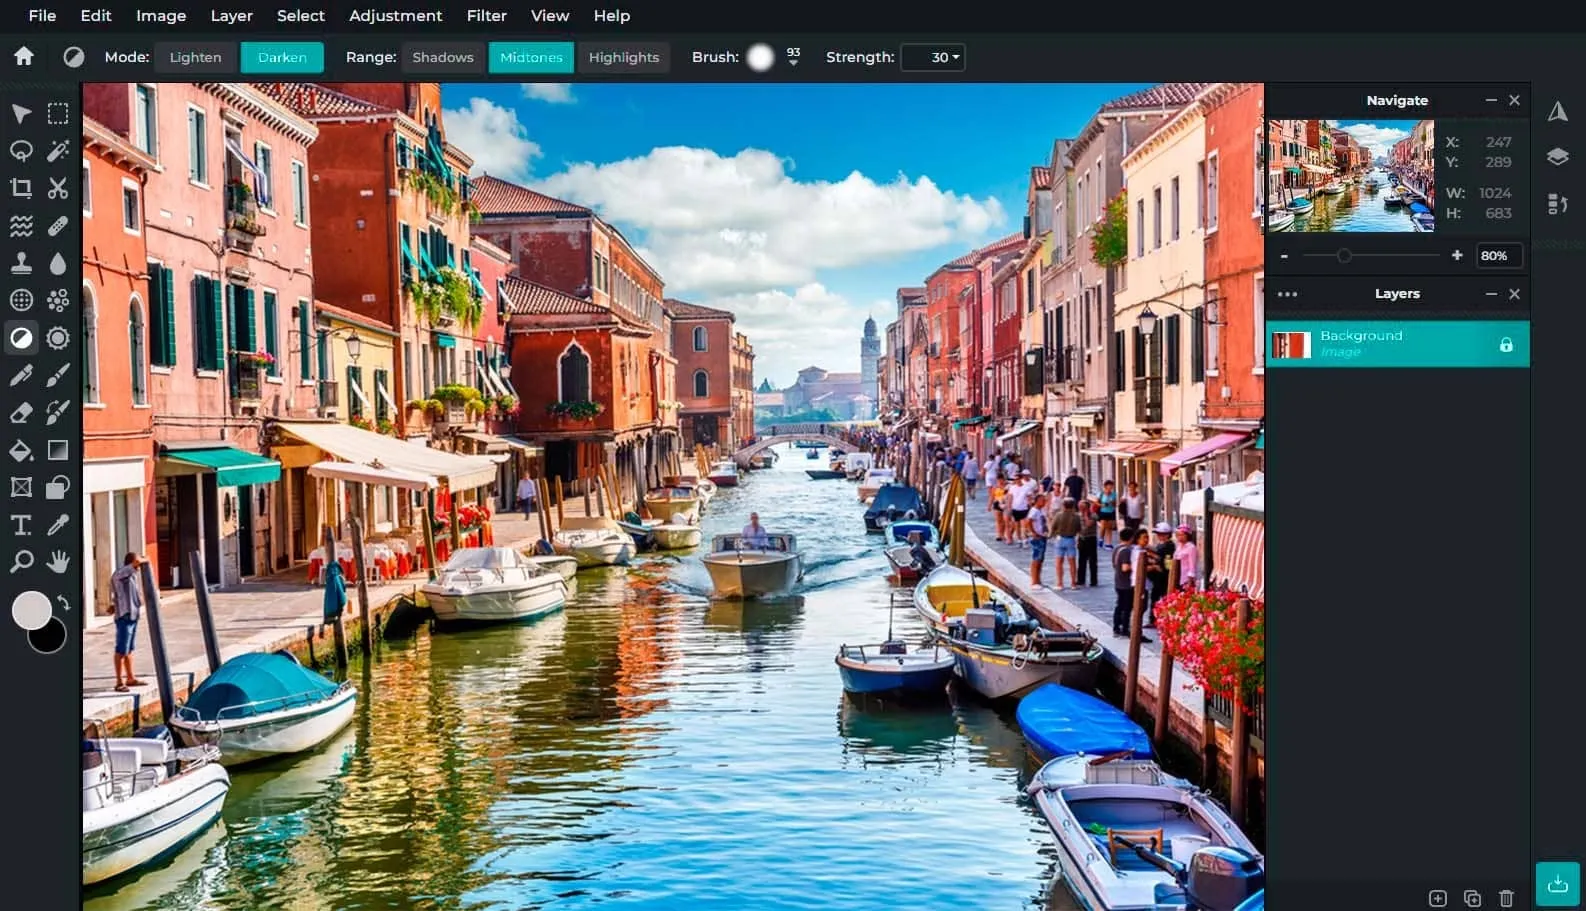Pick the Text tool
Image resolution: width=1586 pixels, height=911 pixels.
coord(21,525)
